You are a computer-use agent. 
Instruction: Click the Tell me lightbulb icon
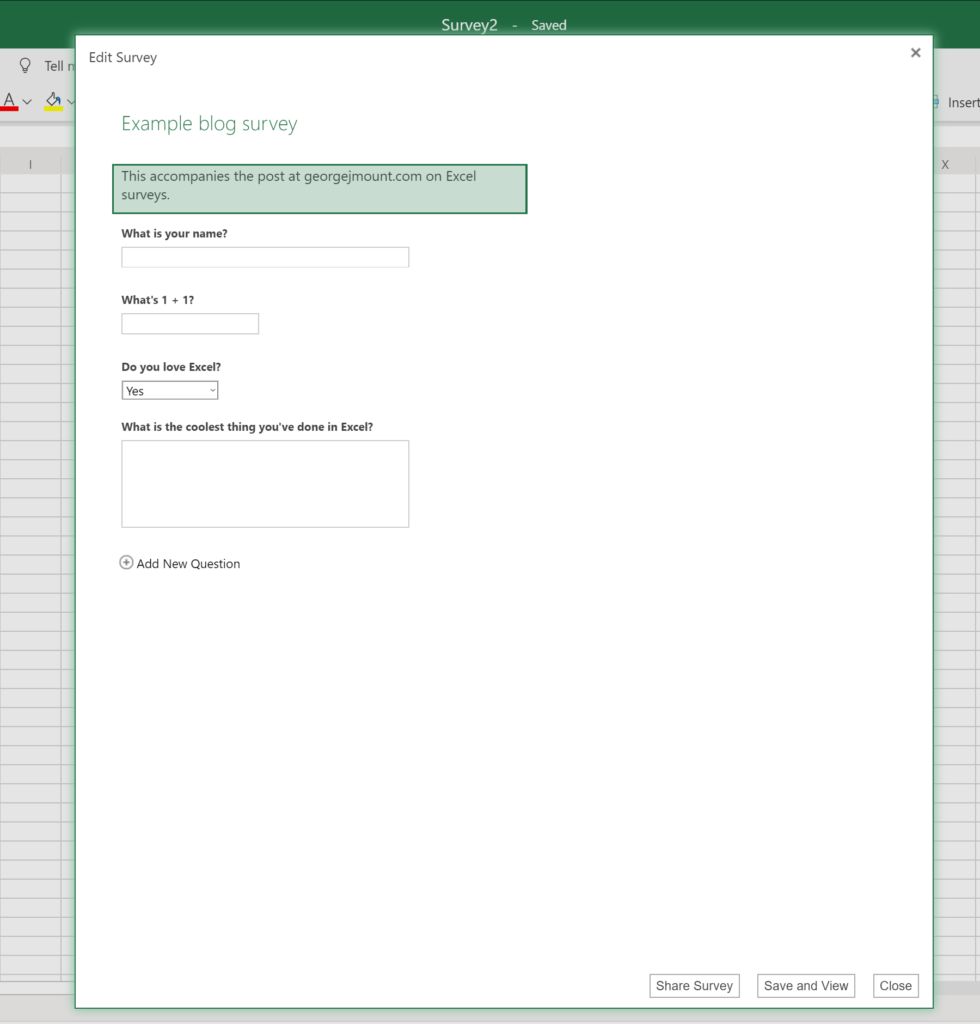[x=26, y=66]
